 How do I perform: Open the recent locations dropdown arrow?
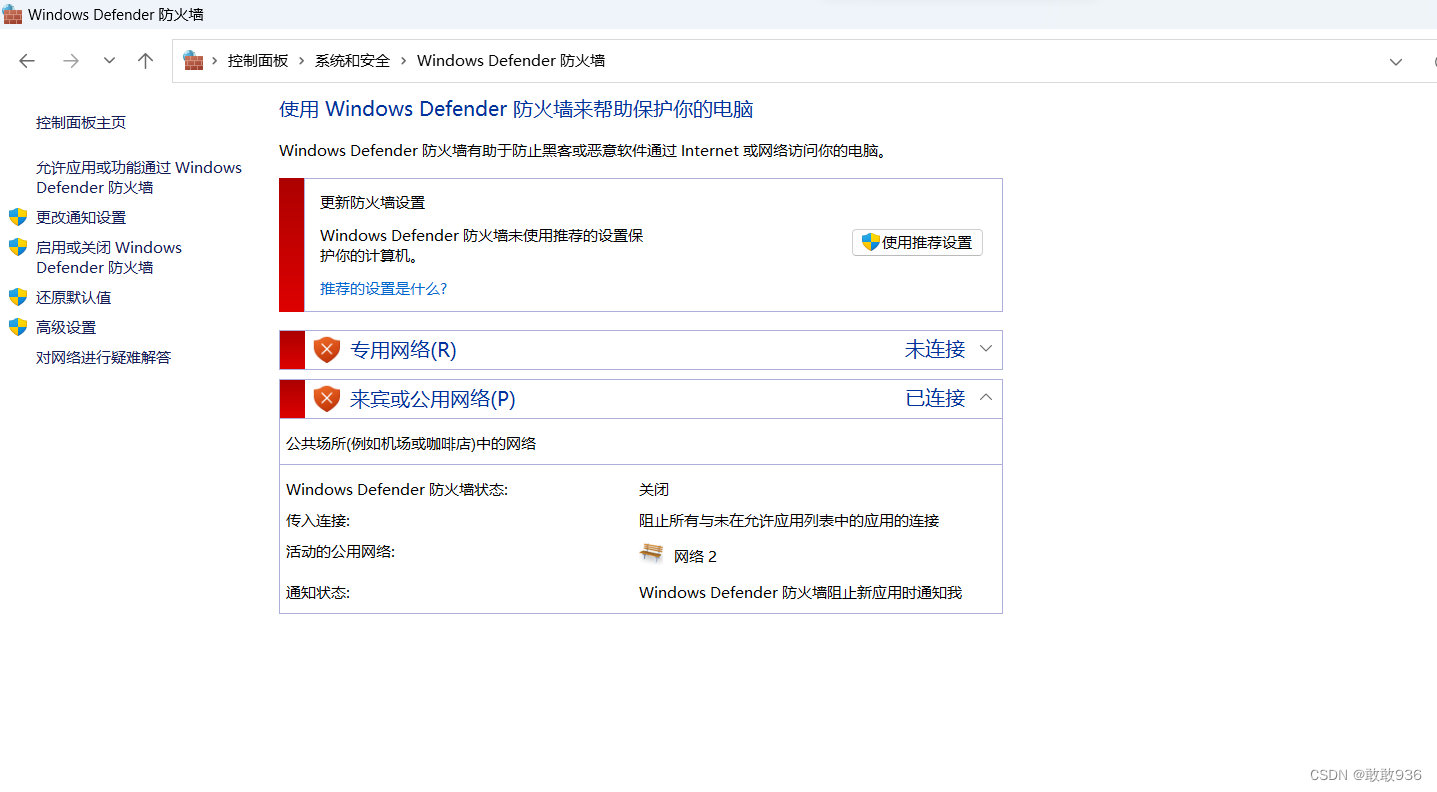point(109,61)
